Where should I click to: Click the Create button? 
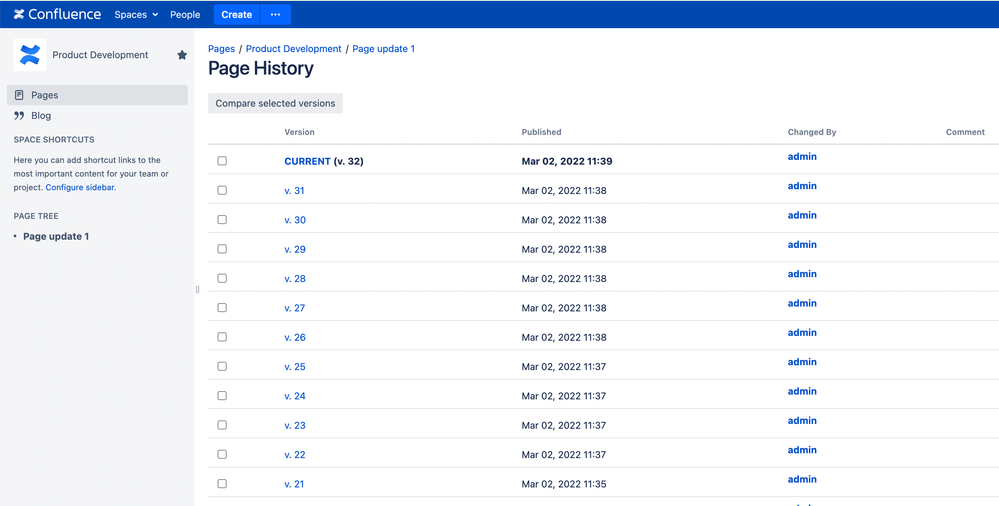click(x=236, y=15)
